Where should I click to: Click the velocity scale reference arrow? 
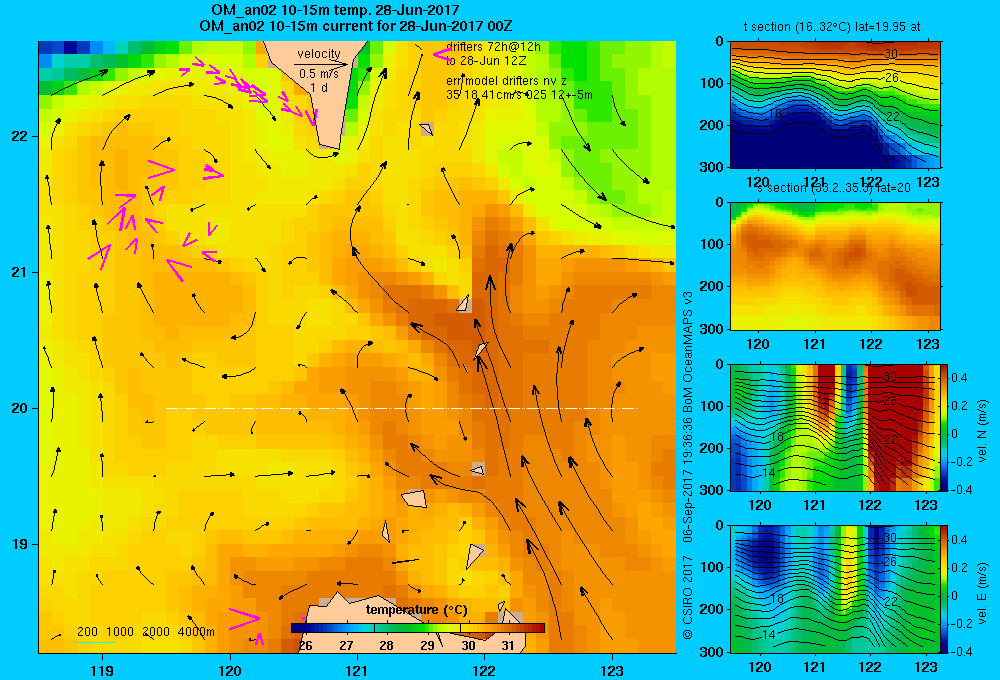[x=321, y=64]
